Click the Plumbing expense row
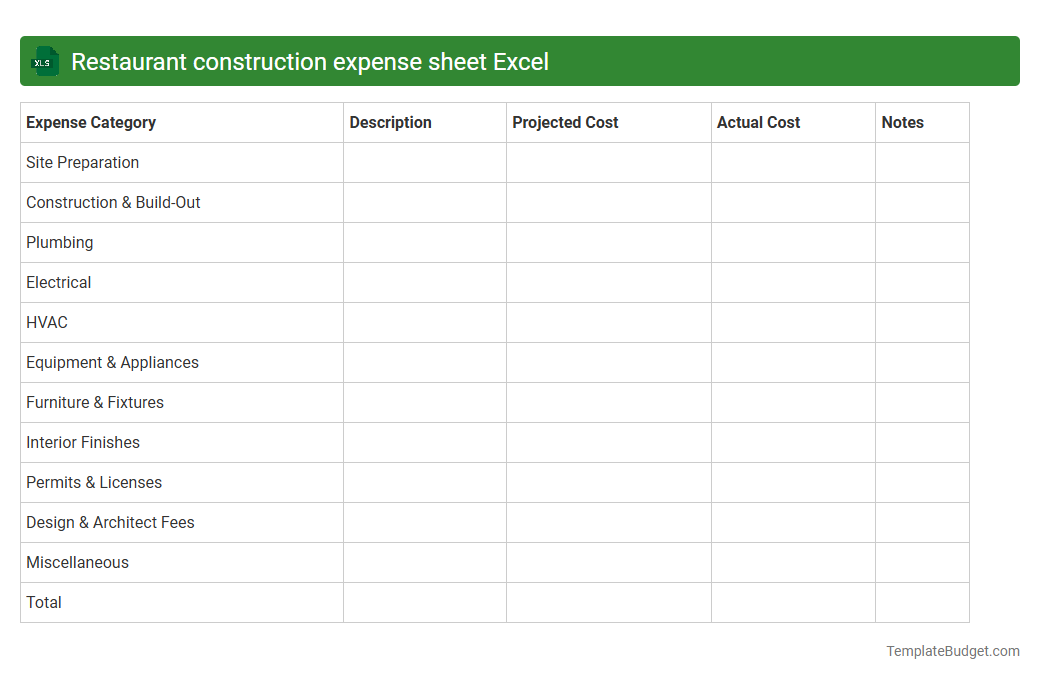Viewport: 1040px width, 680px height. [x=60, y=242]
